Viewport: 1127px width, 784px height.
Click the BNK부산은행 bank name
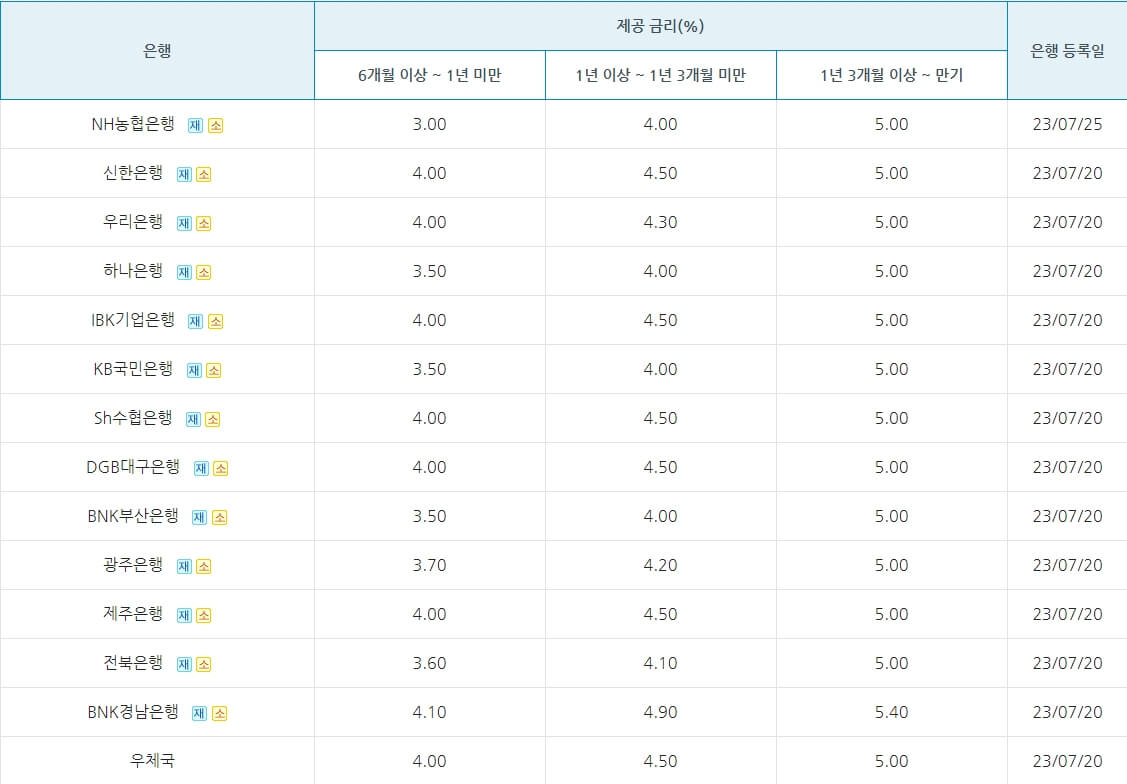tap(133, 515)
